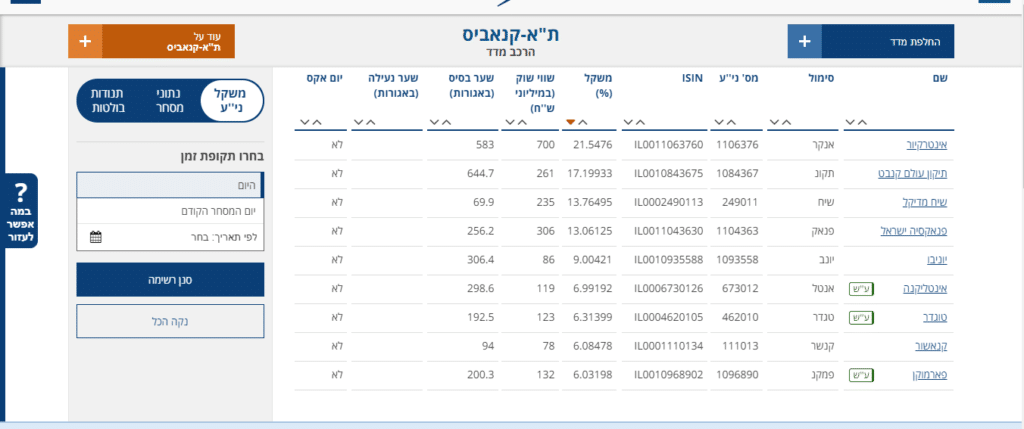Click the ת"א-קנאביס page title
Screen dimensions: 1024x429
(511, 35)
